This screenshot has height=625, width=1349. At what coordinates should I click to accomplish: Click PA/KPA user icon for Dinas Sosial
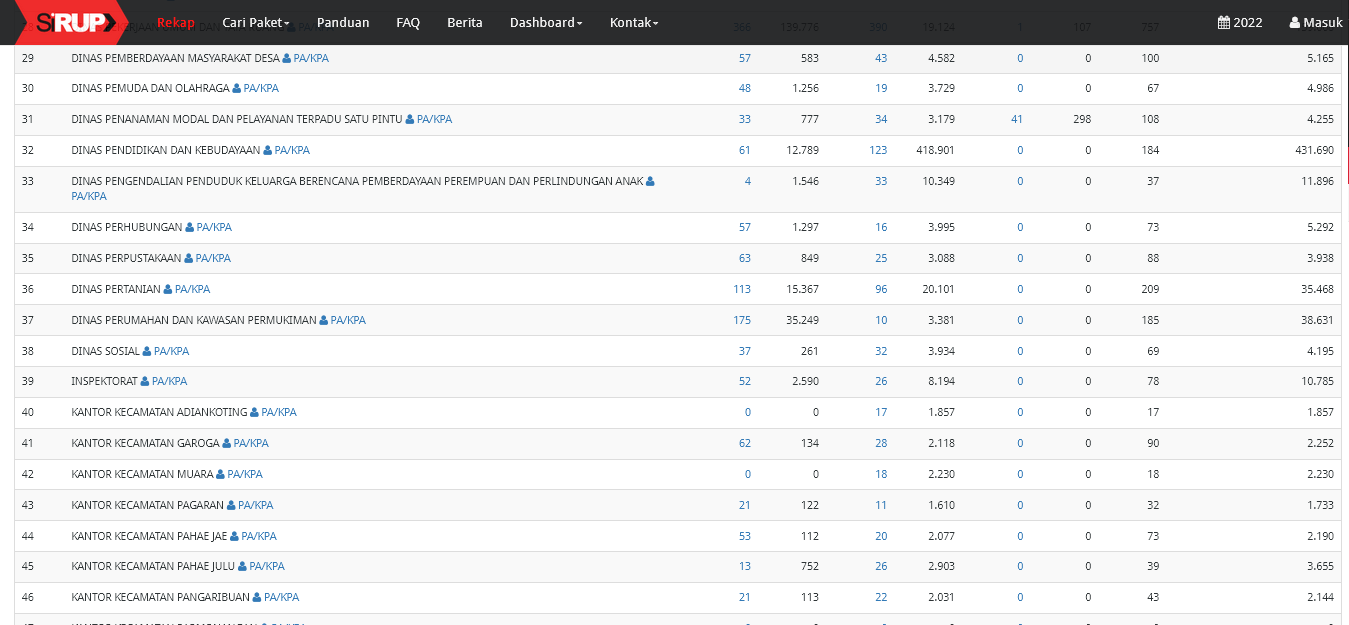tap(147, 351)
